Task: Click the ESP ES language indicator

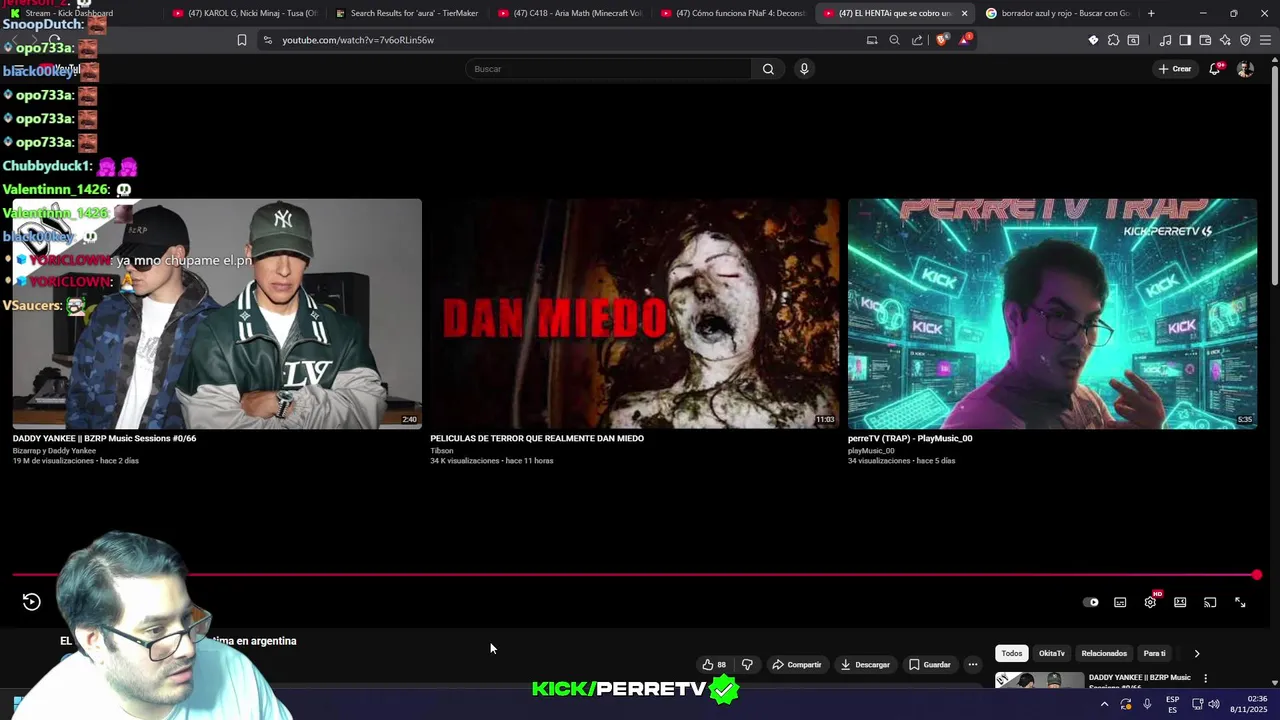Action: tap(1172, 704)
